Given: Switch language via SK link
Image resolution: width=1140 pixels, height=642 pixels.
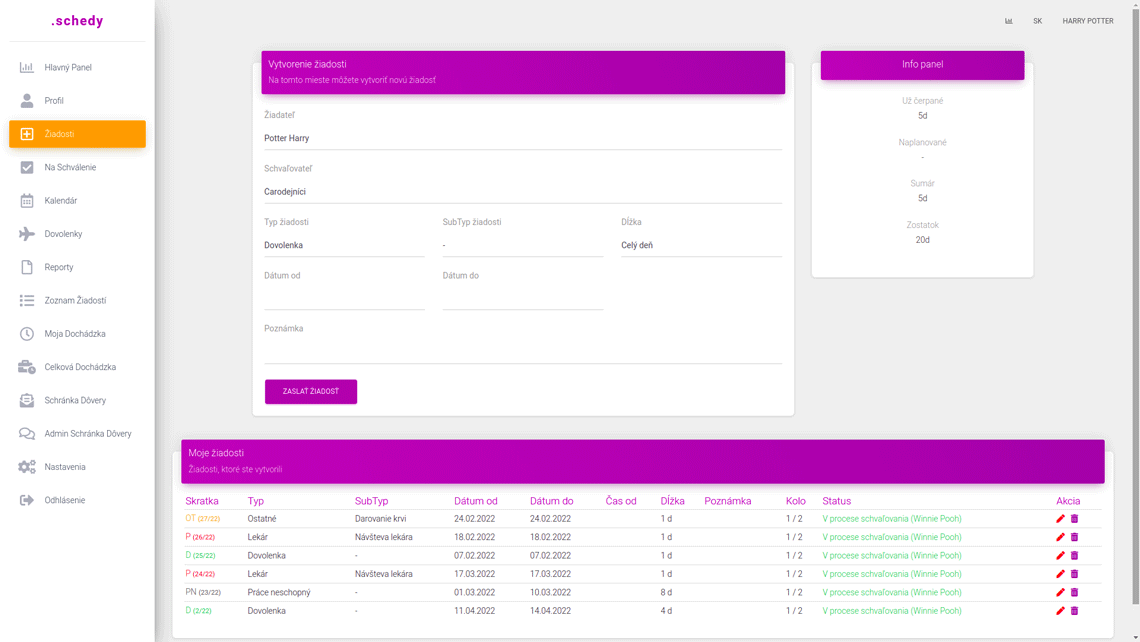Looking at the screenshot, I should point(1038,21).
